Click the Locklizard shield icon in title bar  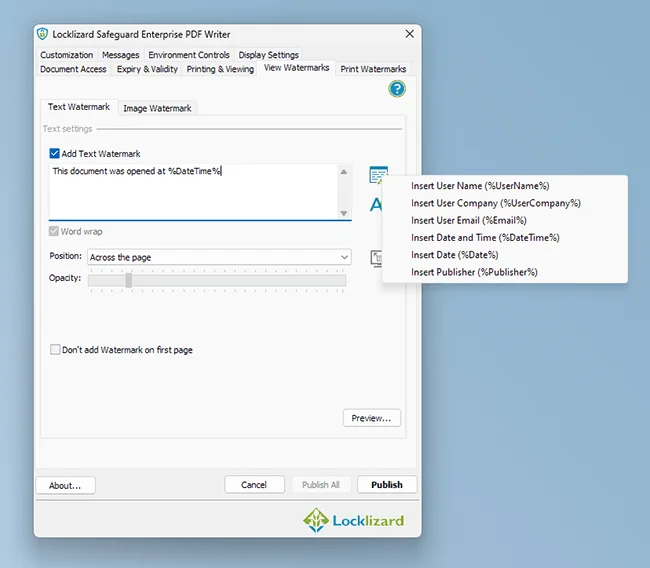click(x=42, y=34)
